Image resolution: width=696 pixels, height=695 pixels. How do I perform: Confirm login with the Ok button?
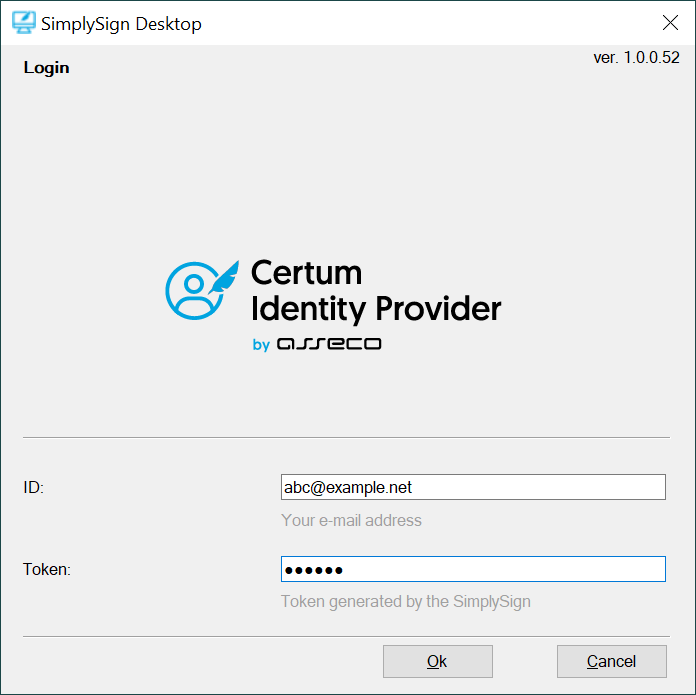click(x=438, y=661)
